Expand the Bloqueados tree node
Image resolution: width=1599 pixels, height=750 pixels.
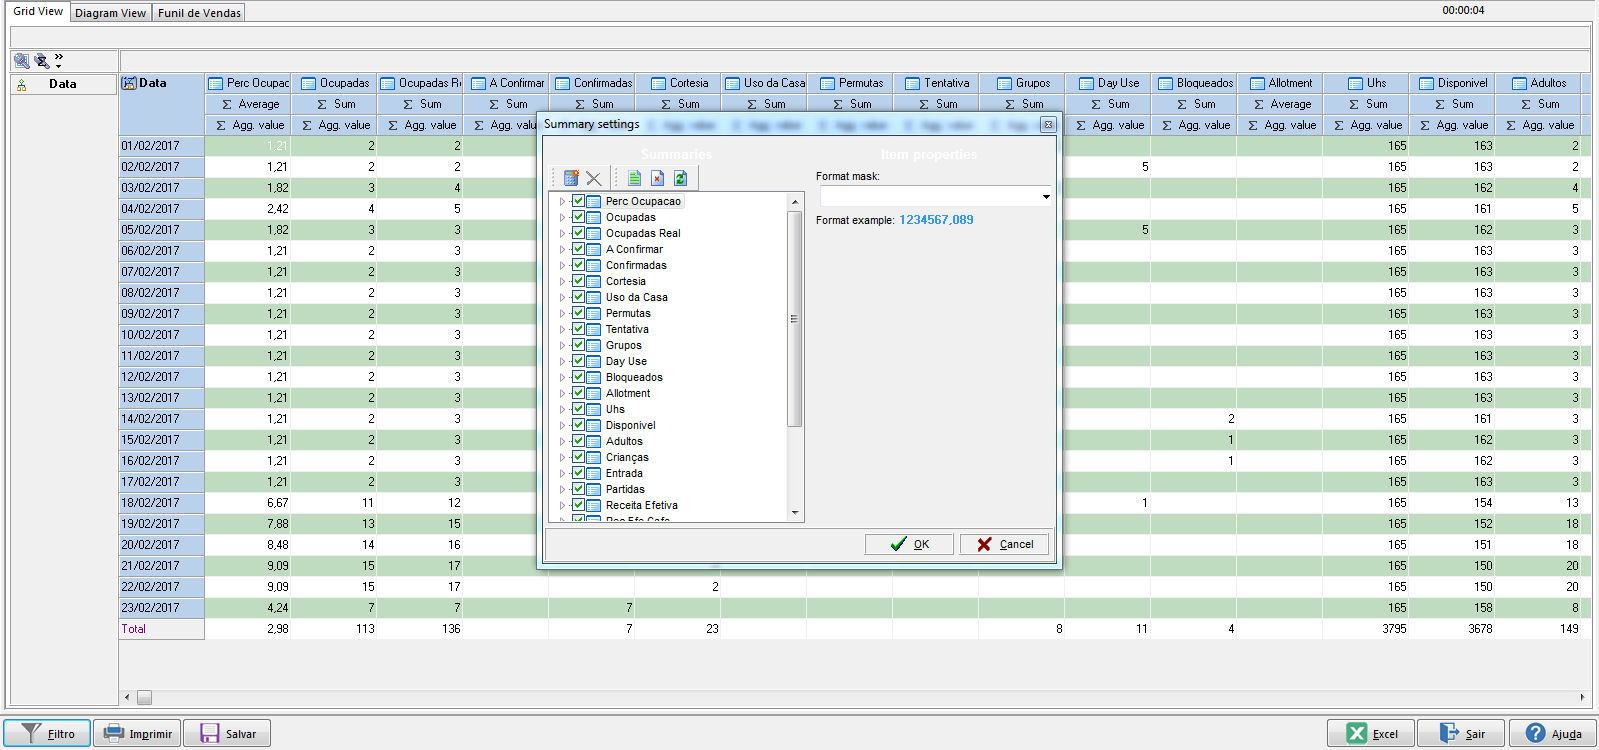click(562, 377)
